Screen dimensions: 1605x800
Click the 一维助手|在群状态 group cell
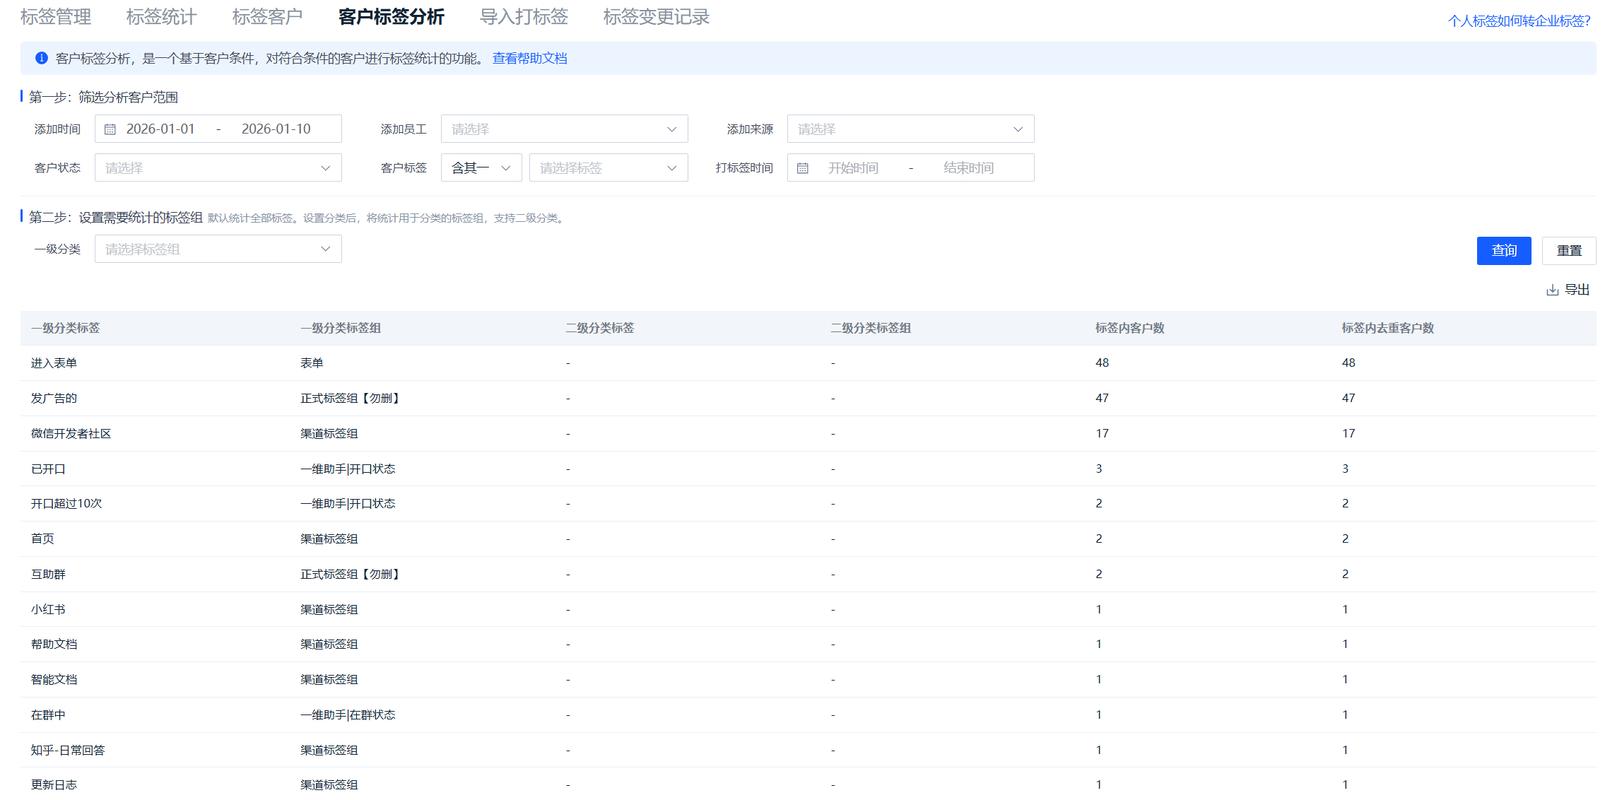[x=348, y=715]
